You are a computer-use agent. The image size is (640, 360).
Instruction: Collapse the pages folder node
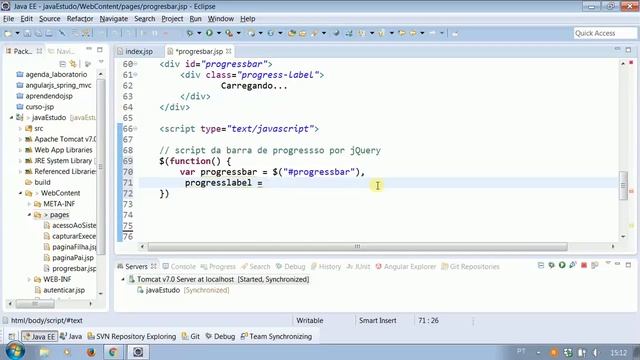point(29,215)
